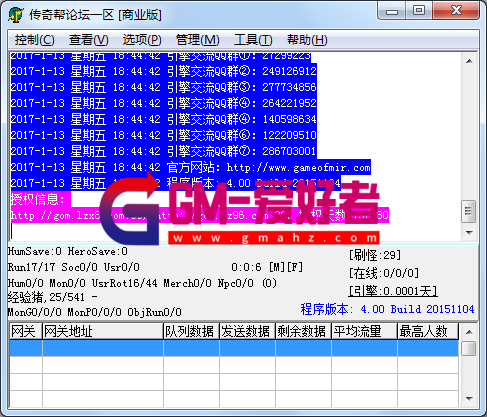Click the 最高人数 column header
This screenshot has width=487, height=417.
point(428,331)
